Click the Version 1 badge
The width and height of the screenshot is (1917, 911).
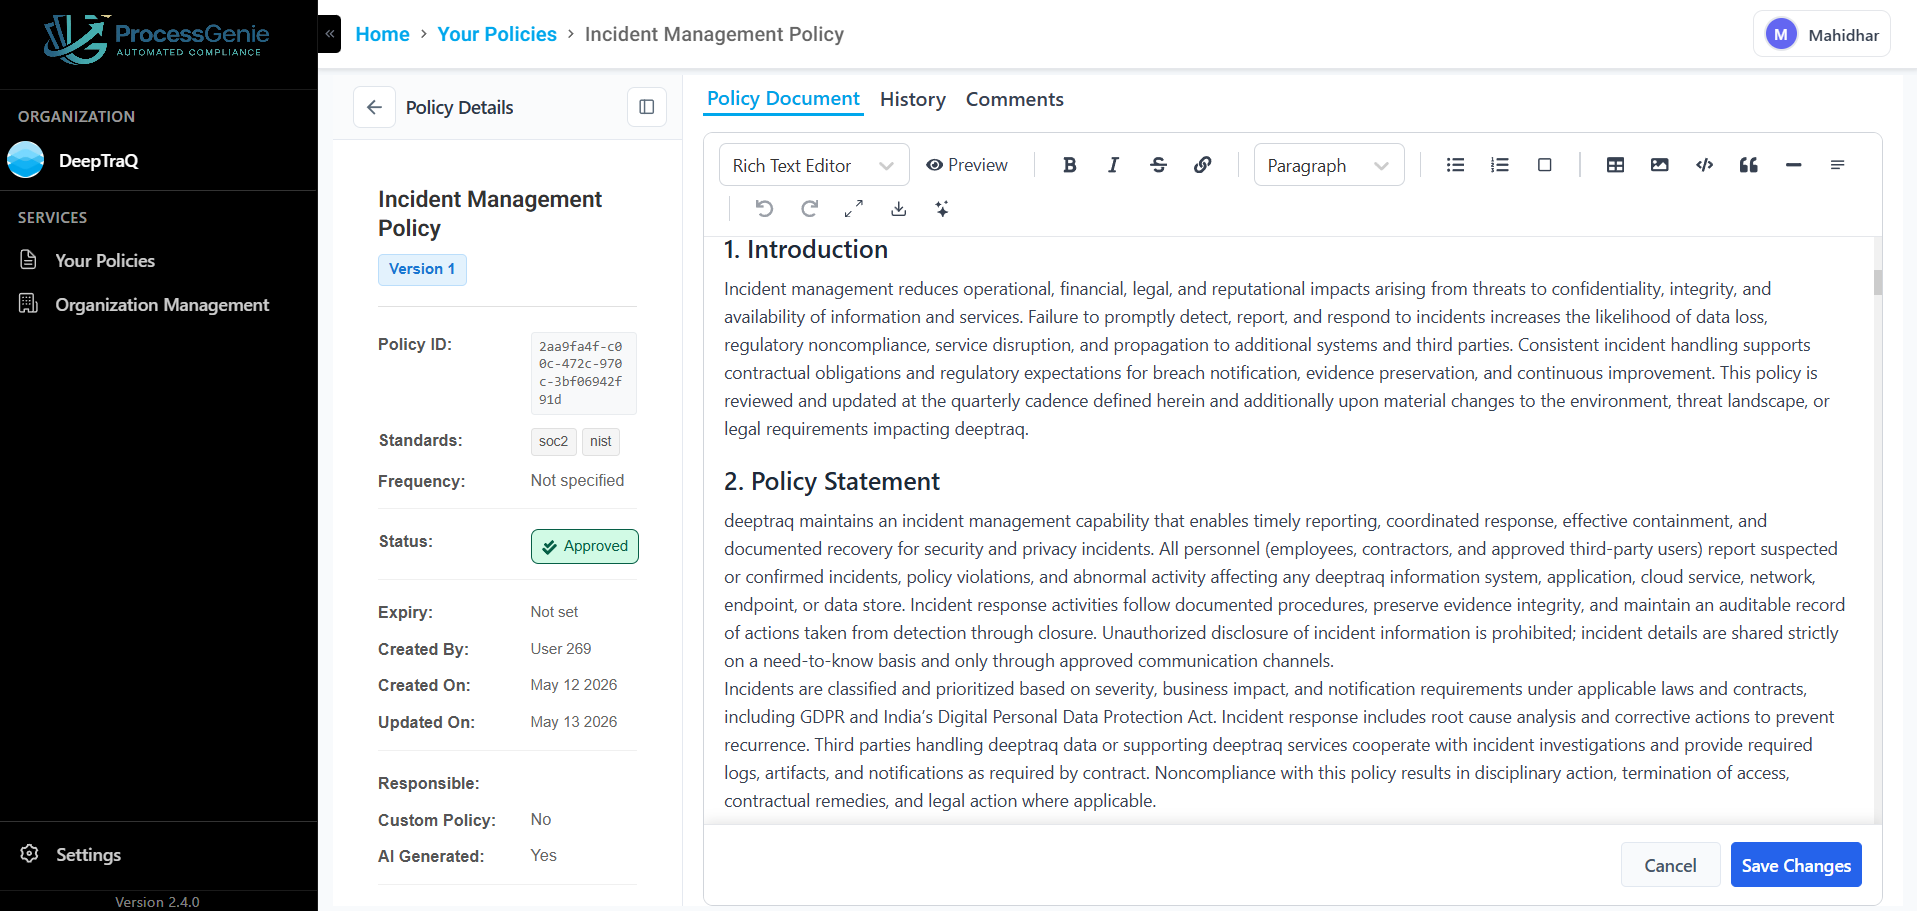pos(422,269)
